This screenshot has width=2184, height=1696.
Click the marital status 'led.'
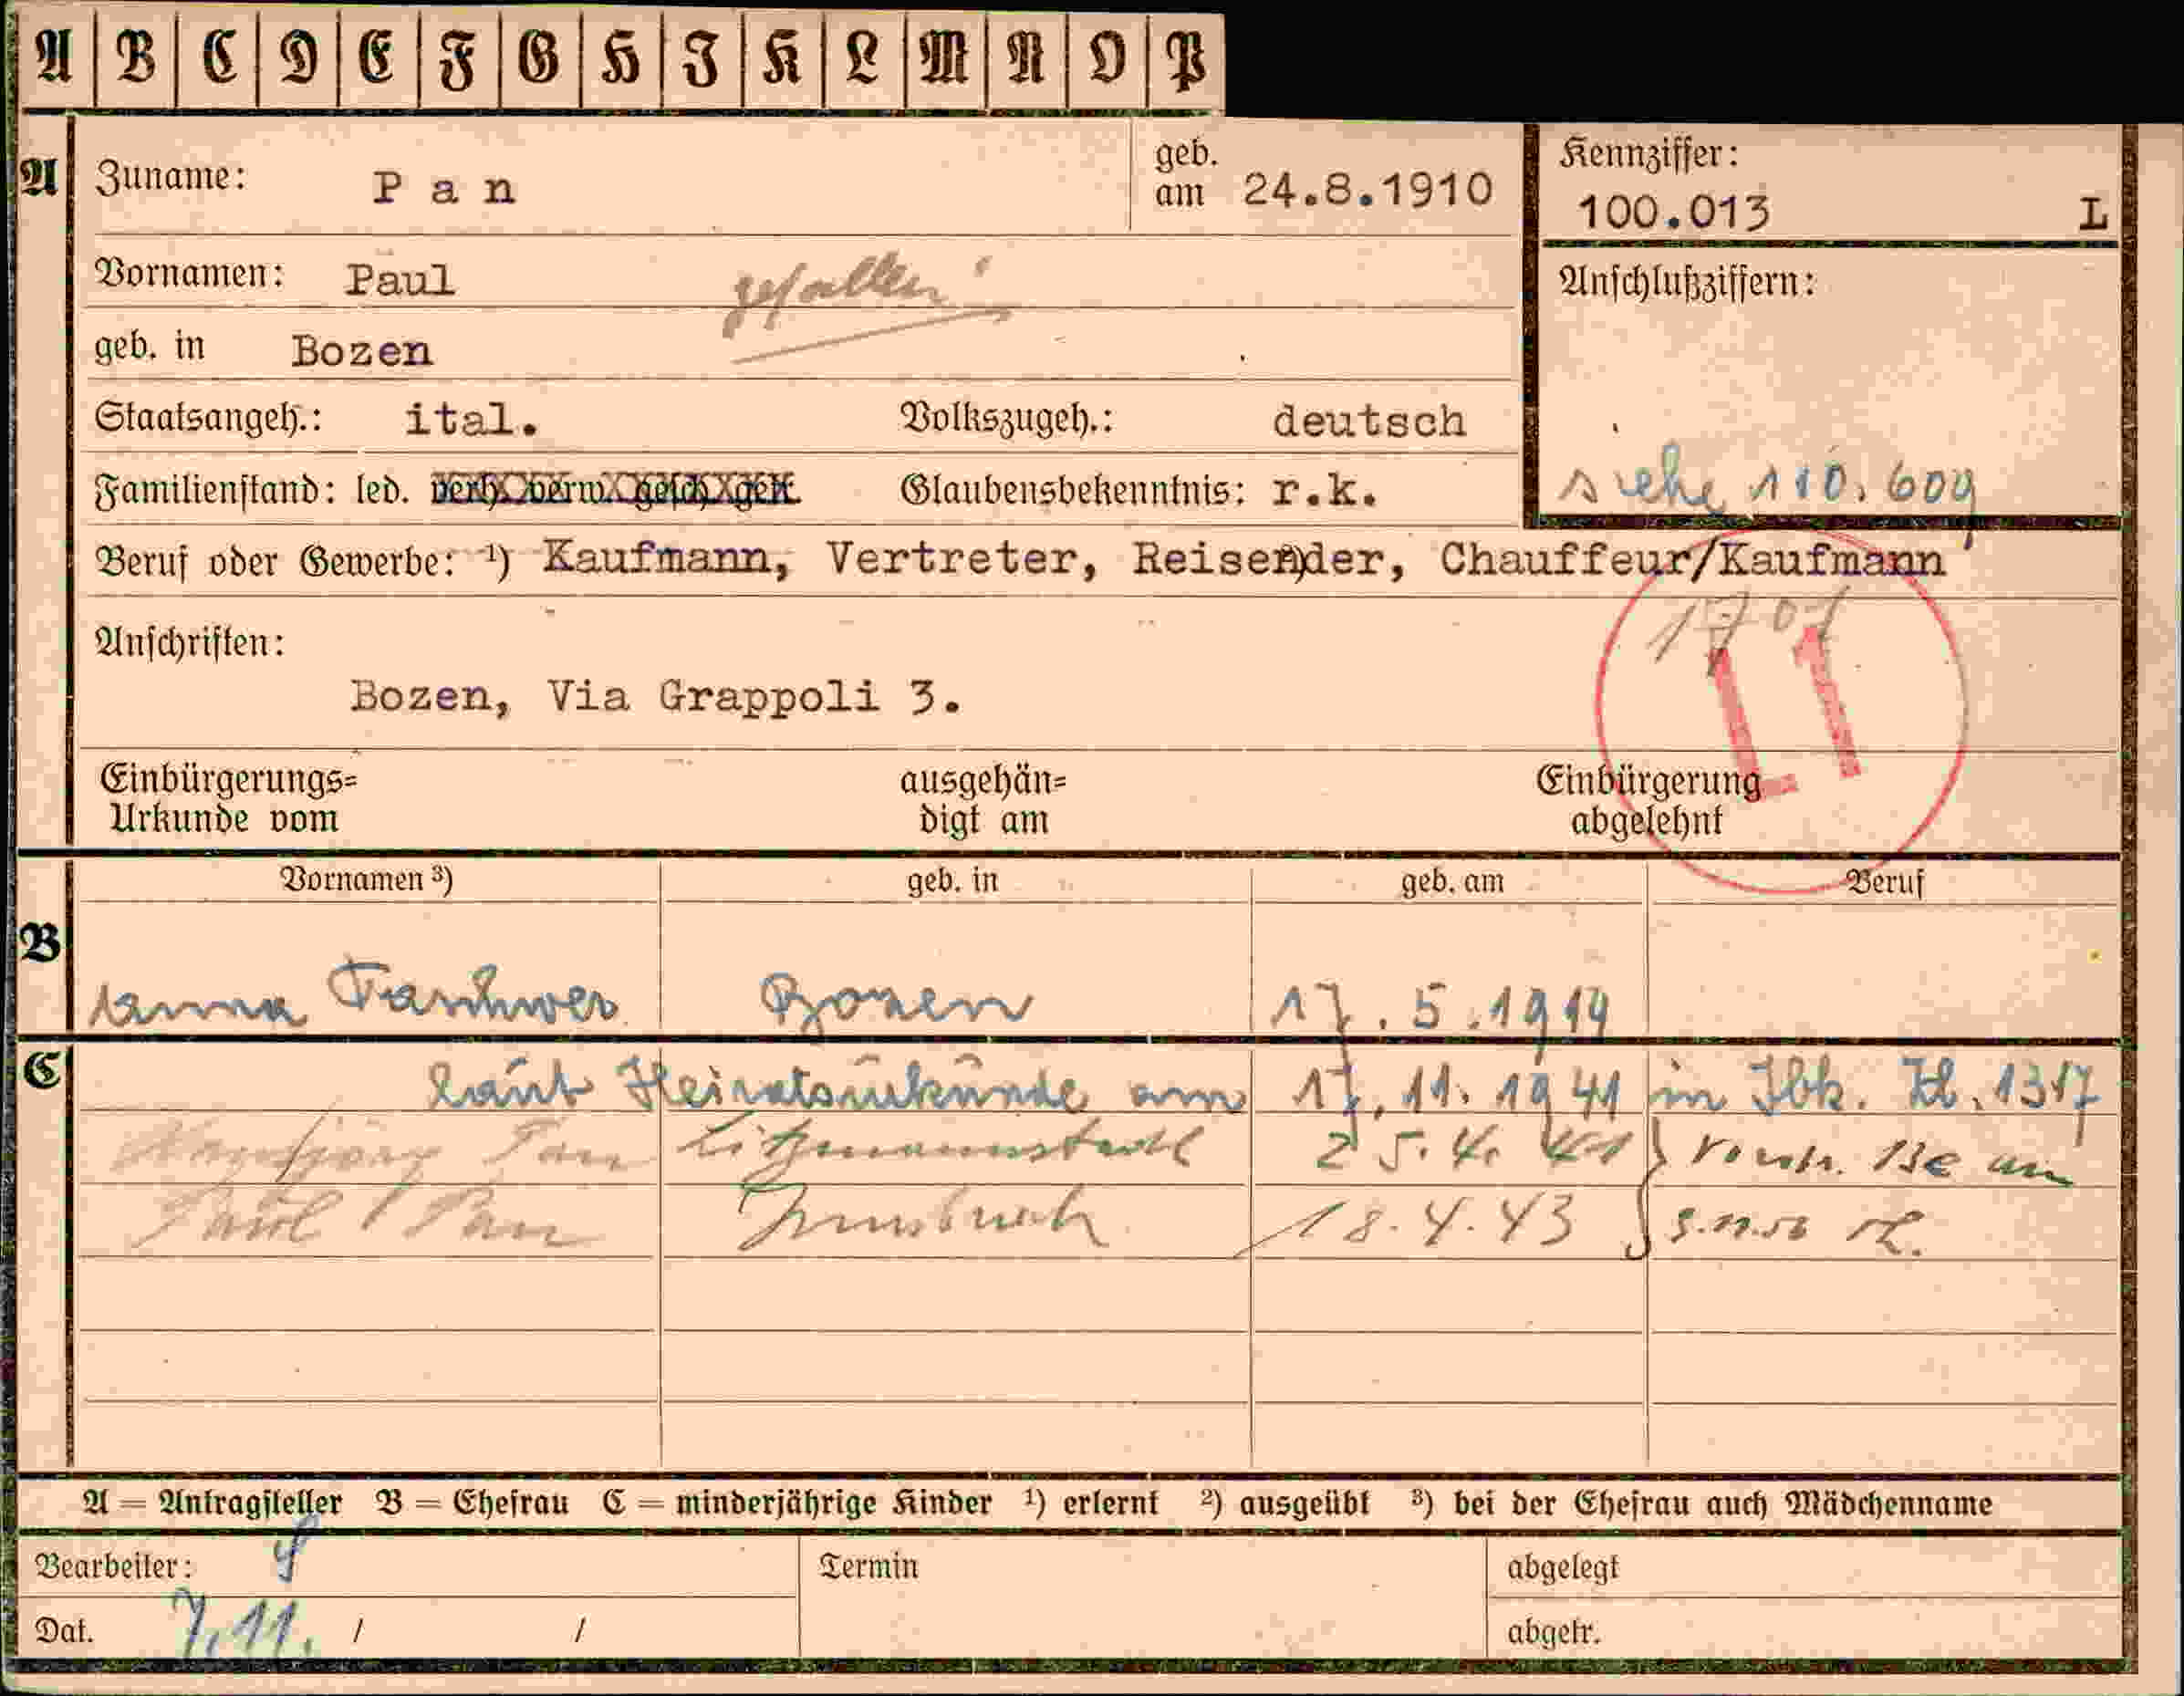point(383,490)
